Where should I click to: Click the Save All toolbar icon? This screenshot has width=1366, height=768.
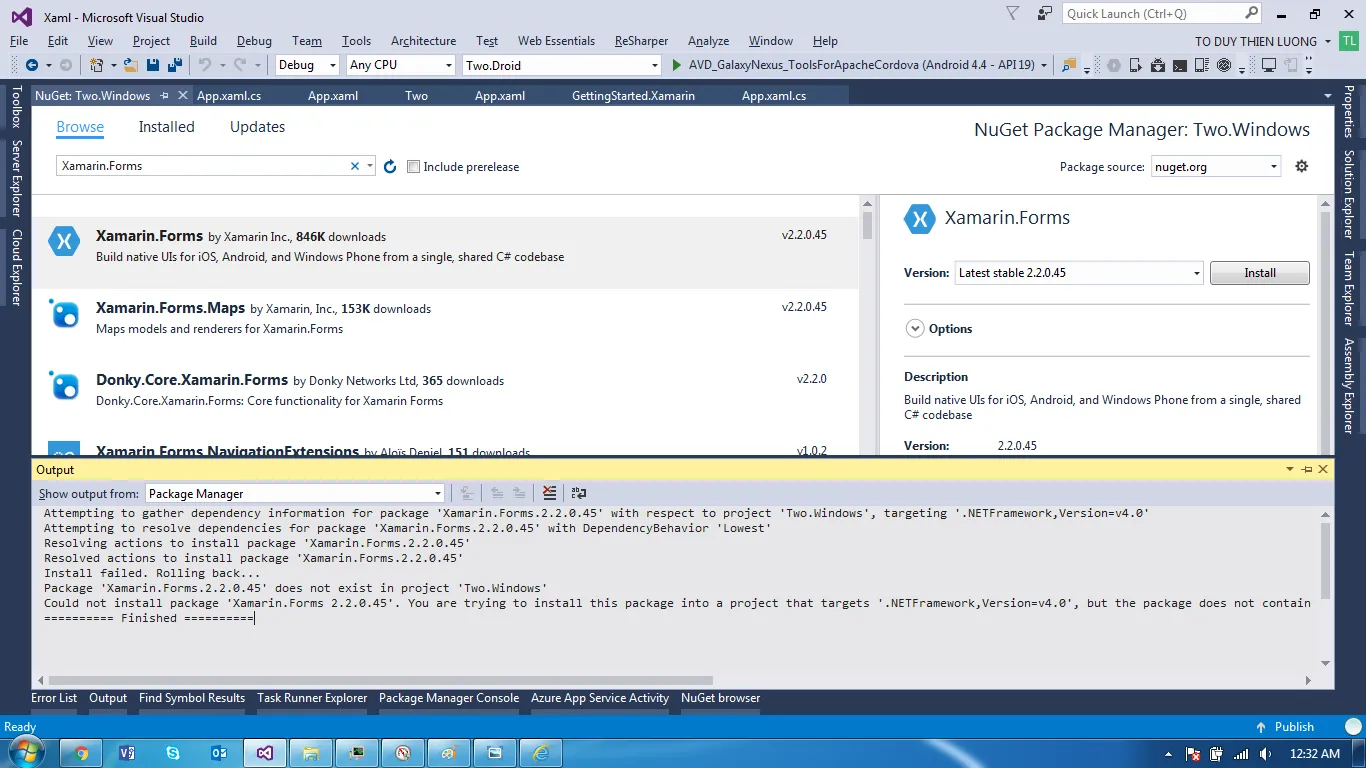pyautogui.click(x=174, y=65)
